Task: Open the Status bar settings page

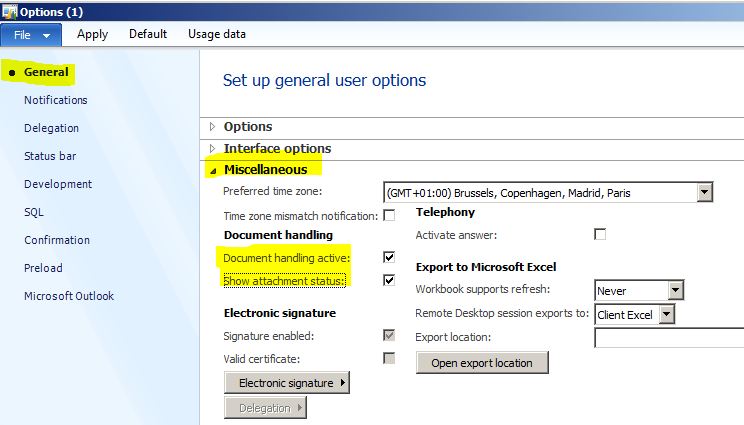Action: pyautogui.click(x=50, y=156)
